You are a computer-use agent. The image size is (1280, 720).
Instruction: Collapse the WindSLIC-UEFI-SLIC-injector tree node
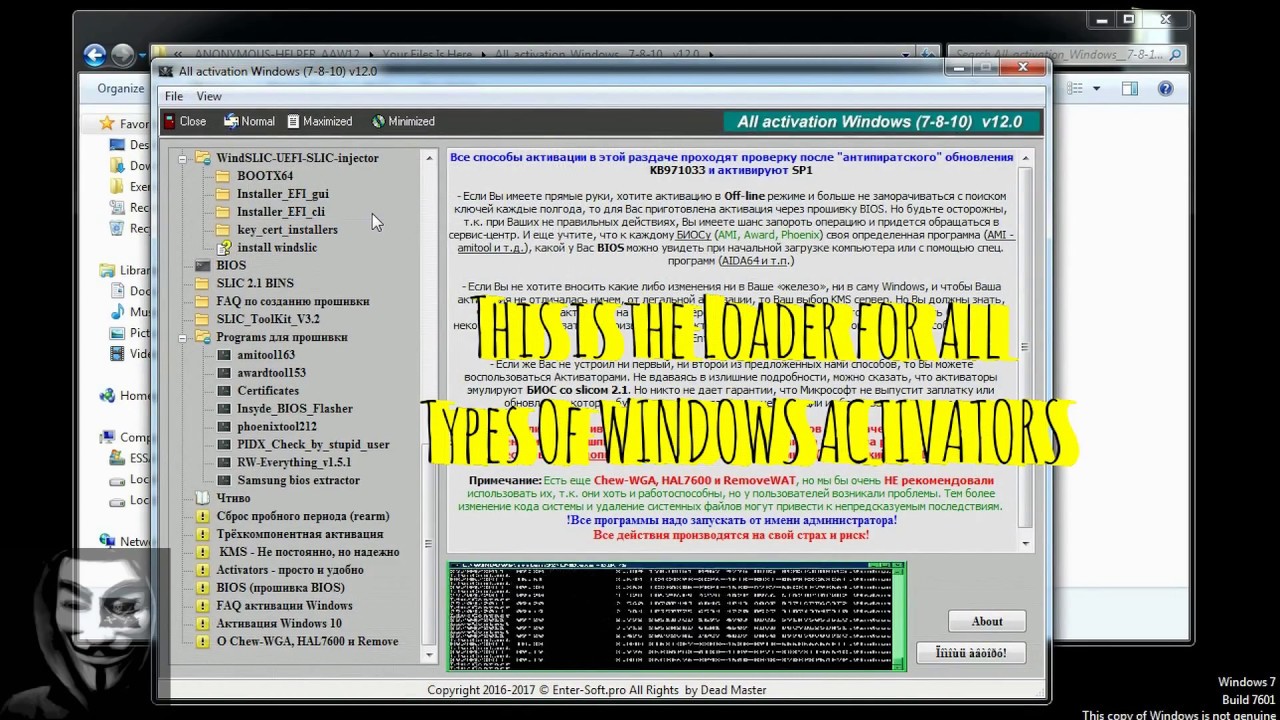coord(183,158)
